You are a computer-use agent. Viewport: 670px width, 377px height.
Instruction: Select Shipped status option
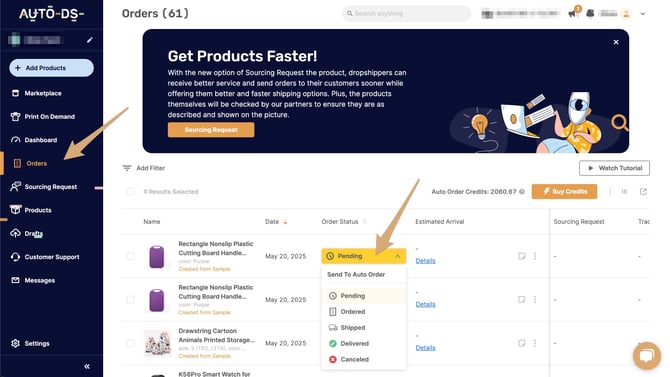[364, 327]
